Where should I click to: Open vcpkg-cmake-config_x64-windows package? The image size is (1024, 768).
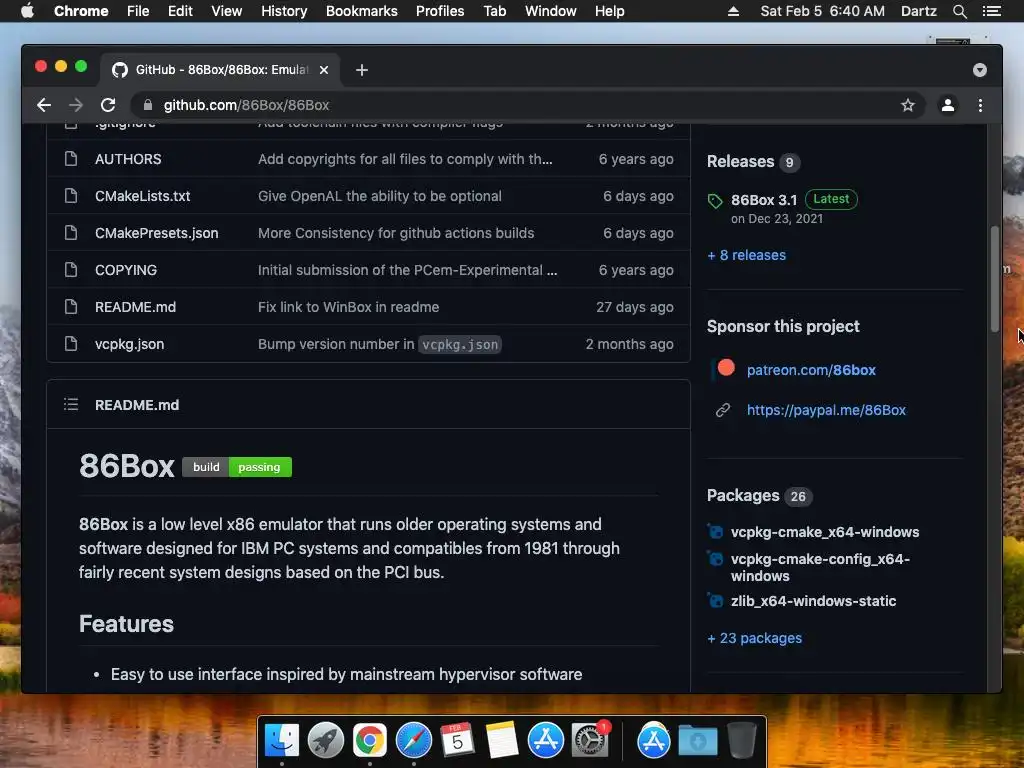point(820,568)
